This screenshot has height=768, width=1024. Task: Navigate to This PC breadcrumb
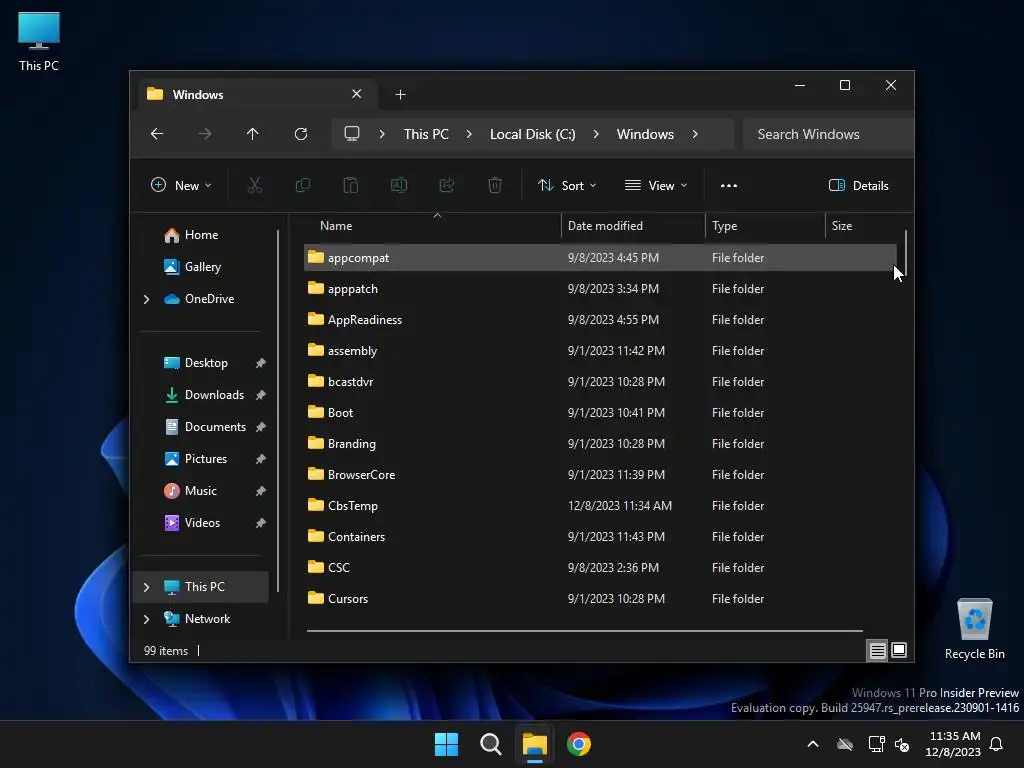pos(426,134)
